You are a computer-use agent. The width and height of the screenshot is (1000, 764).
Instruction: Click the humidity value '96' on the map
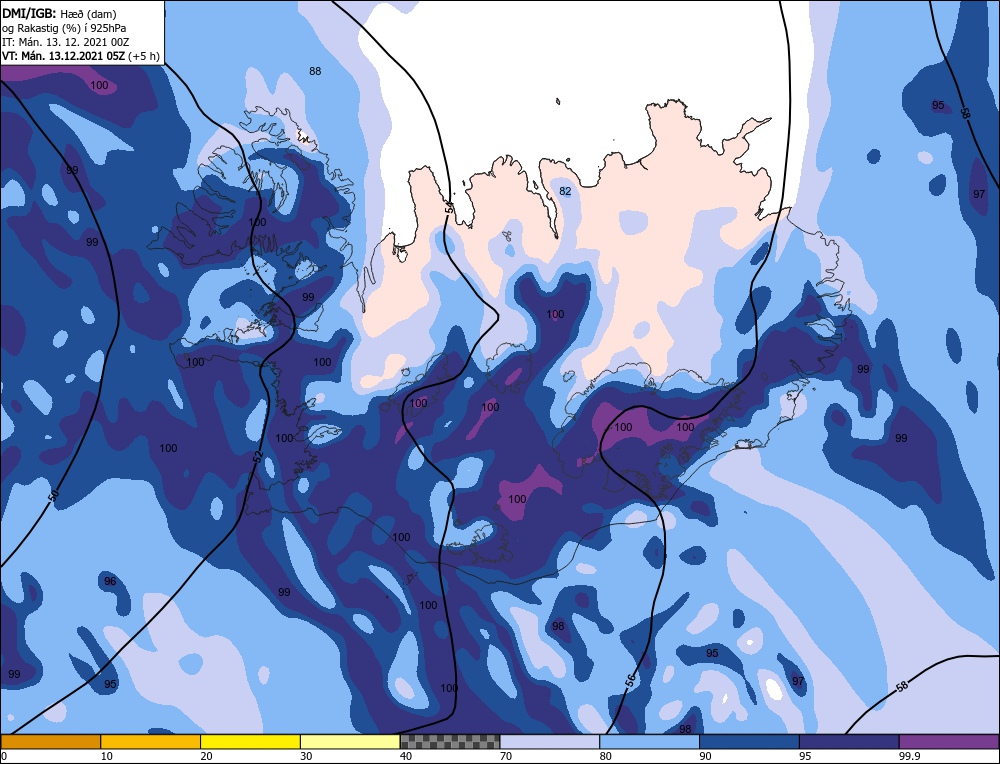pyautogui.click(x=110, y=581)
